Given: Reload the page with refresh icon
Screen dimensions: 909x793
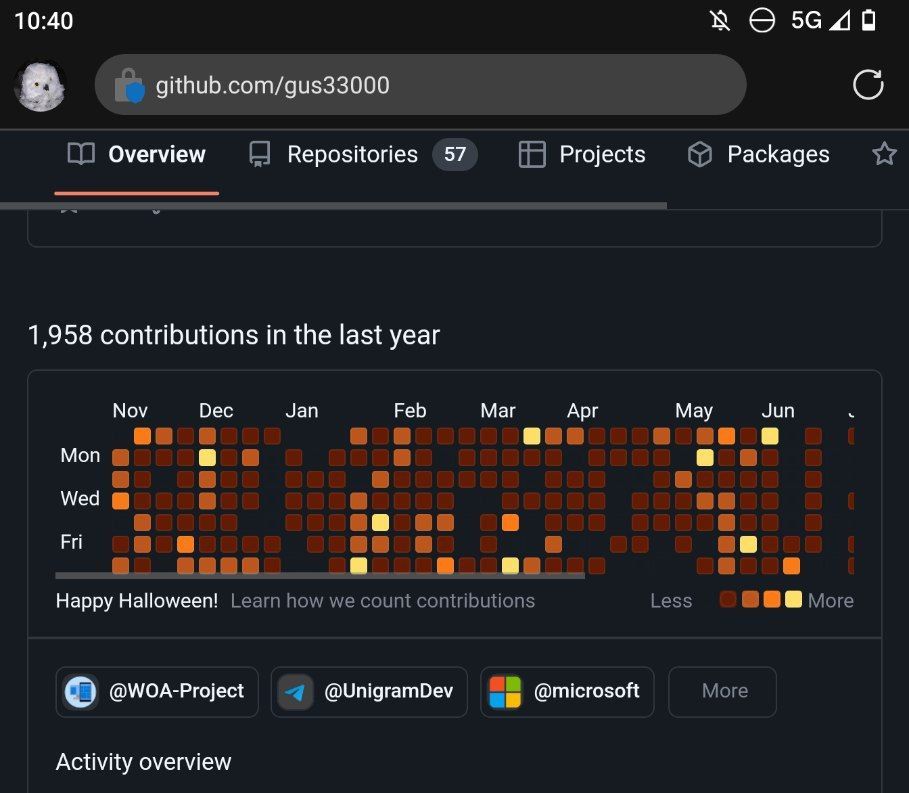Looking at the screenshot, I should (x=867, y=85).
